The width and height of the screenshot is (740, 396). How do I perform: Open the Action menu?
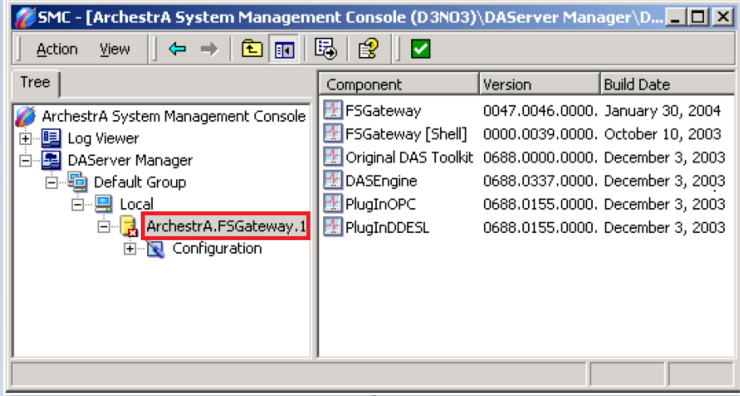pyautogui.click(x=57, y=49)
